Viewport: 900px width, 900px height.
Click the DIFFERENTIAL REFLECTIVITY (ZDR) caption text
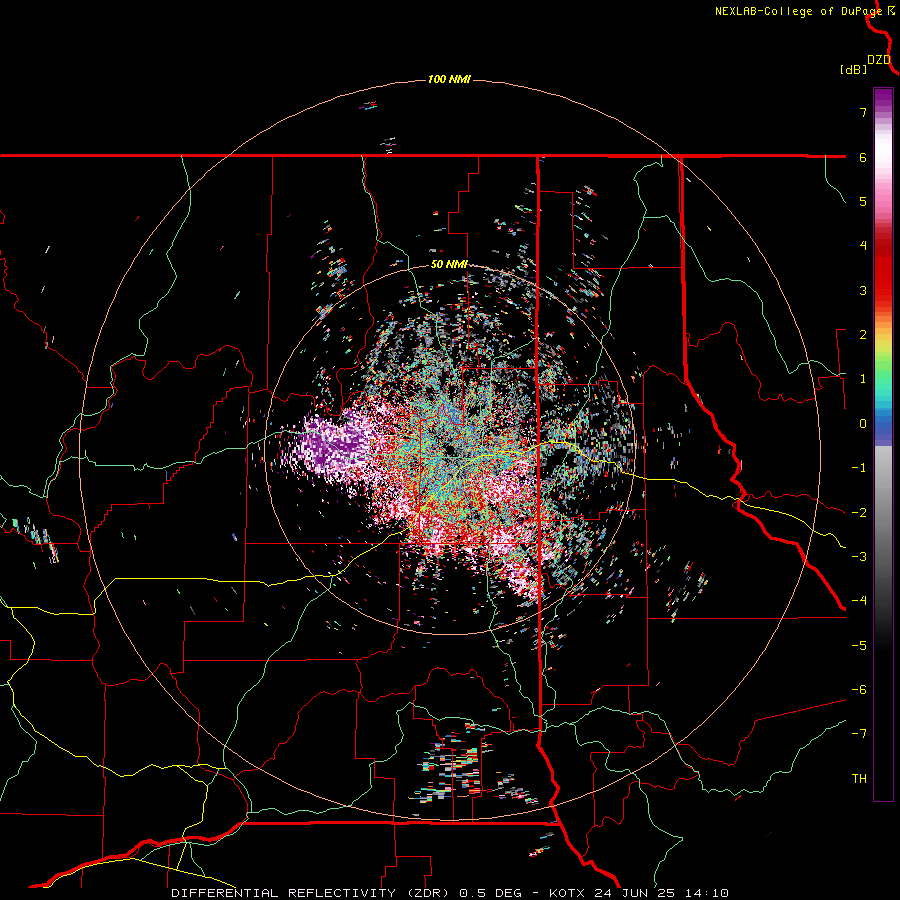[313, 893]
